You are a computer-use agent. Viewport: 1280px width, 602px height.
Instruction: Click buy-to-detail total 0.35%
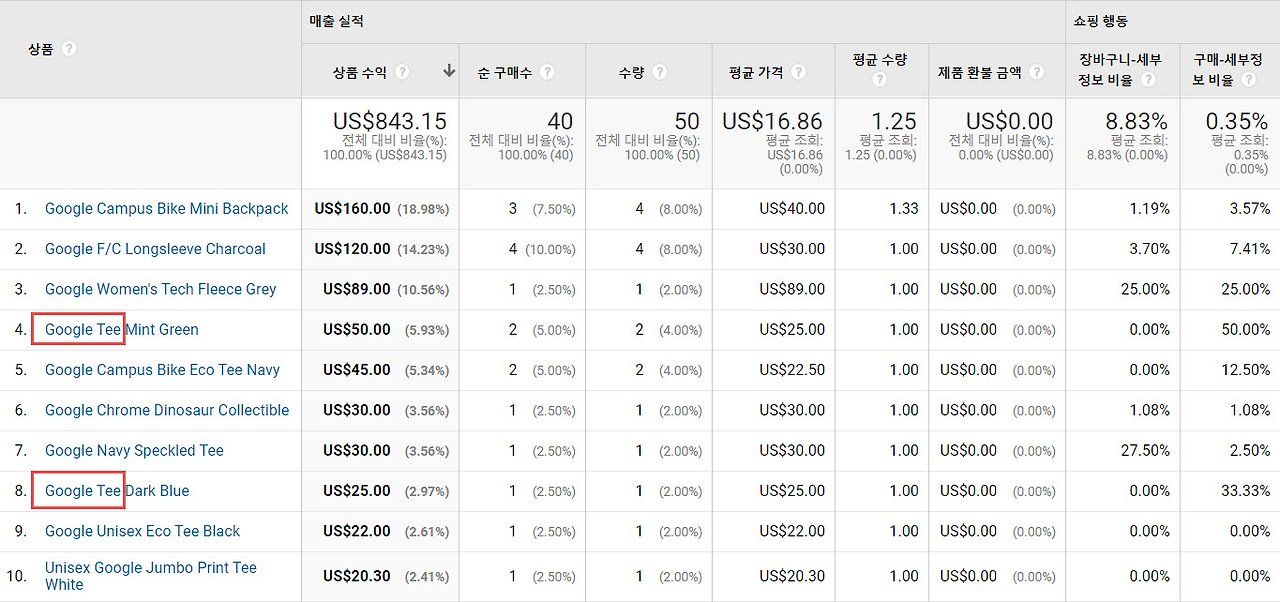coord(1237,121)
